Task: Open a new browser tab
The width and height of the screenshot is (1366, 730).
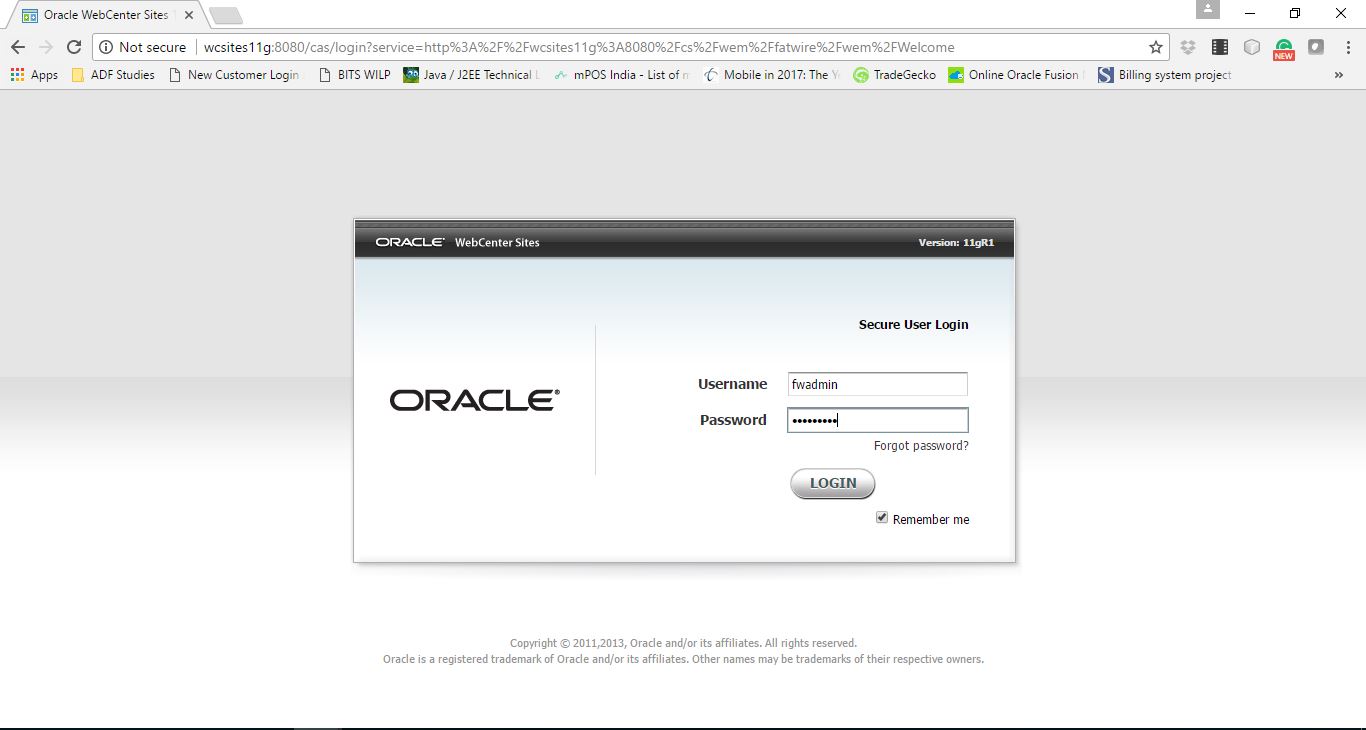Action: pyautogui.click(x=226, y=15)
